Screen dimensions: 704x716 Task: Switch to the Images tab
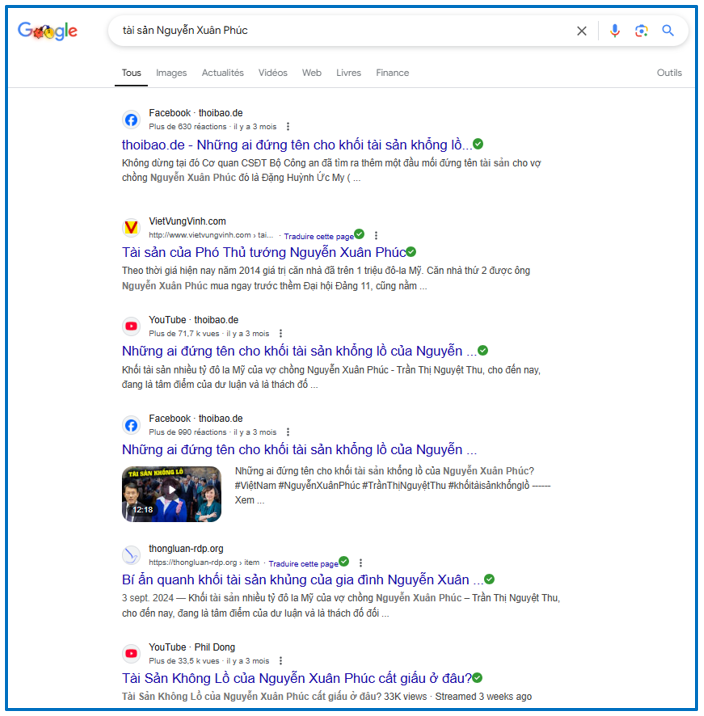[171, 73]
